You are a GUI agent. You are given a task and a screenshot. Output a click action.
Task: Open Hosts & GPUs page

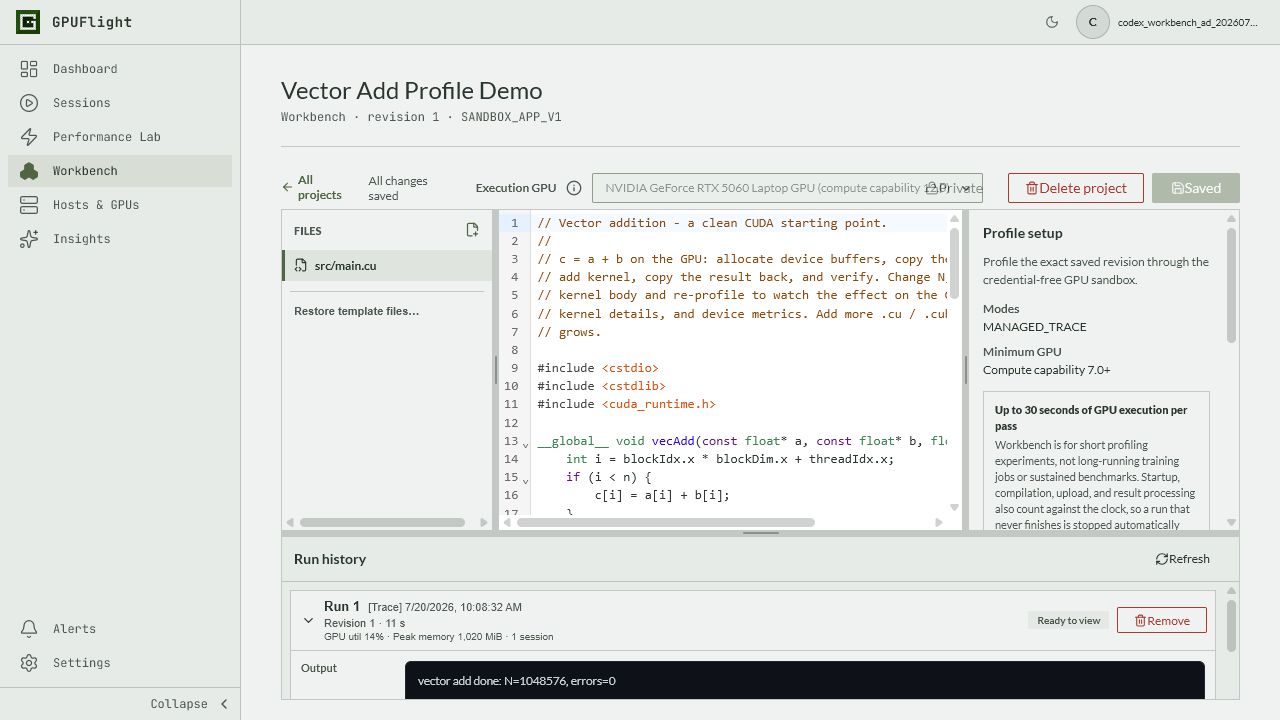point(120,205)
